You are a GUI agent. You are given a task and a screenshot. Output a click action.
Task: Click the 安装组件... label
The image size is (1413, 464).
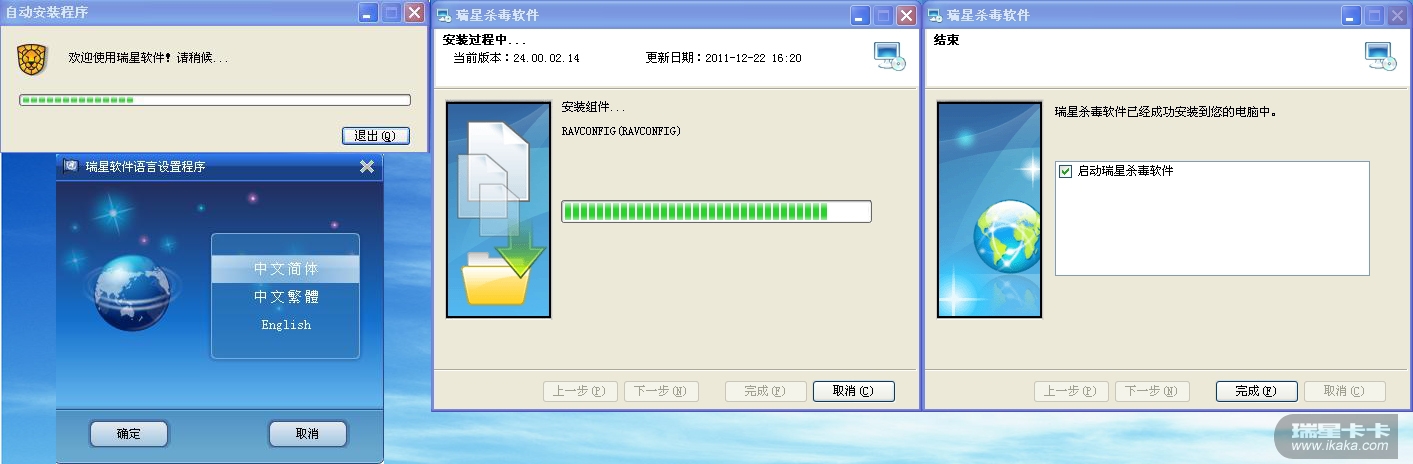pyautogui.click(x=594, y=107)
